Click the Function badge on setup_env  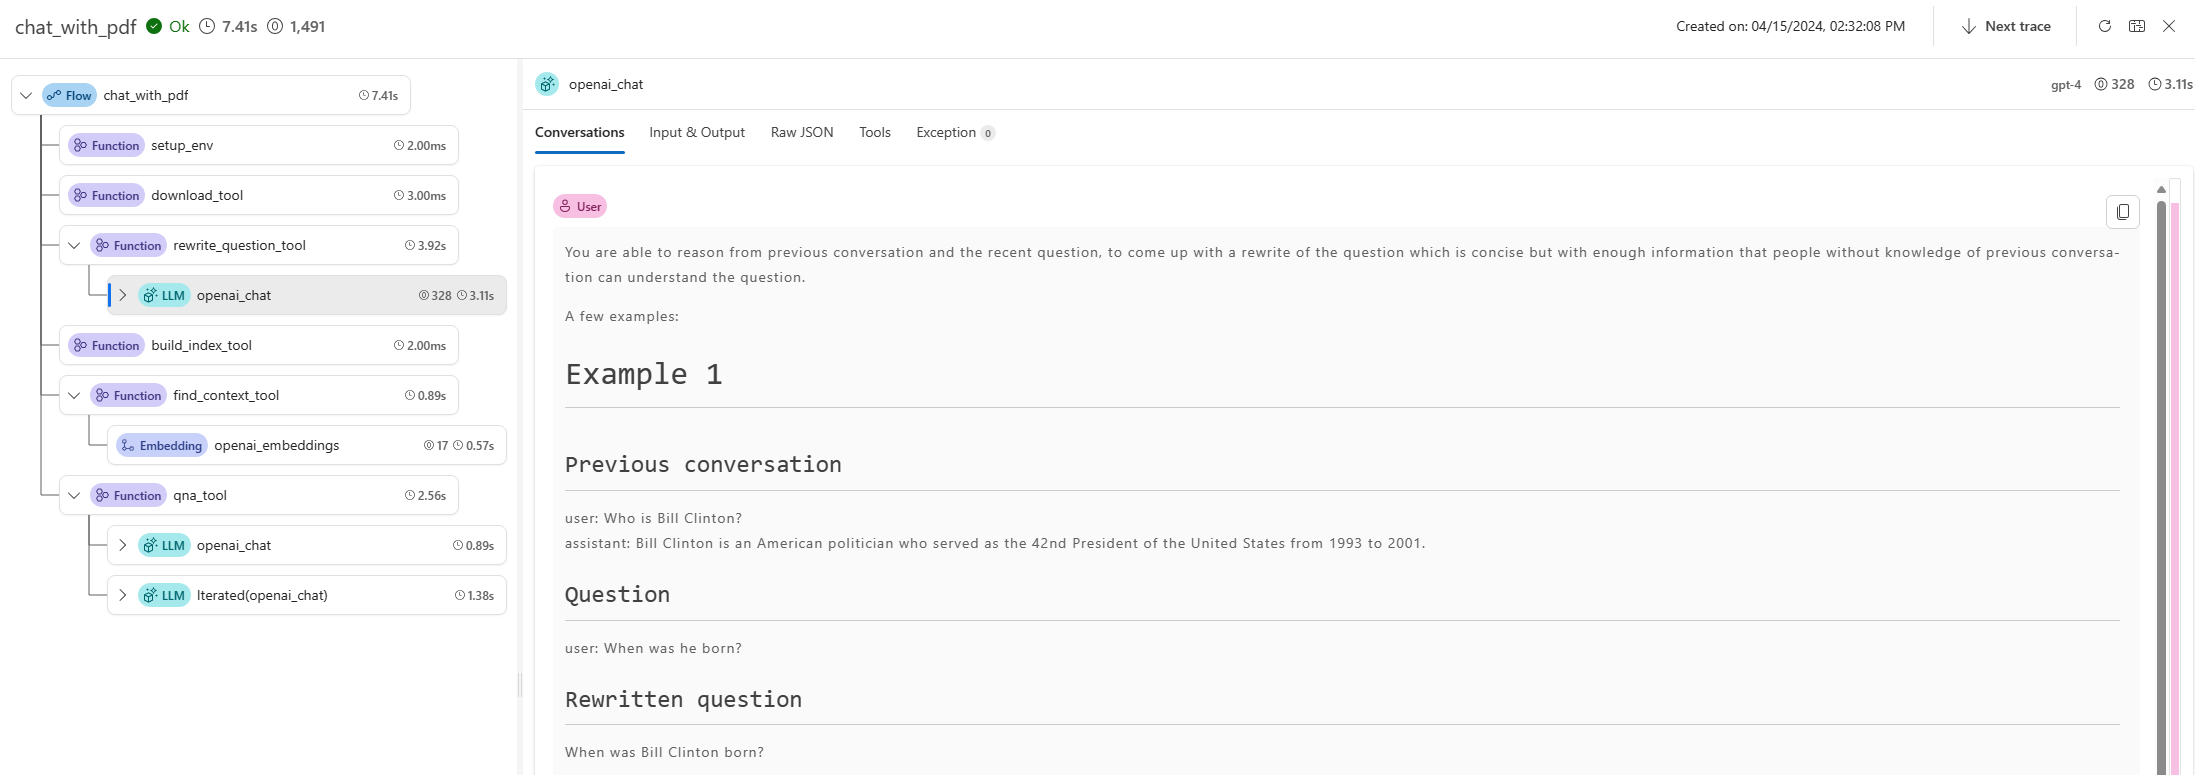coord(105,146)
